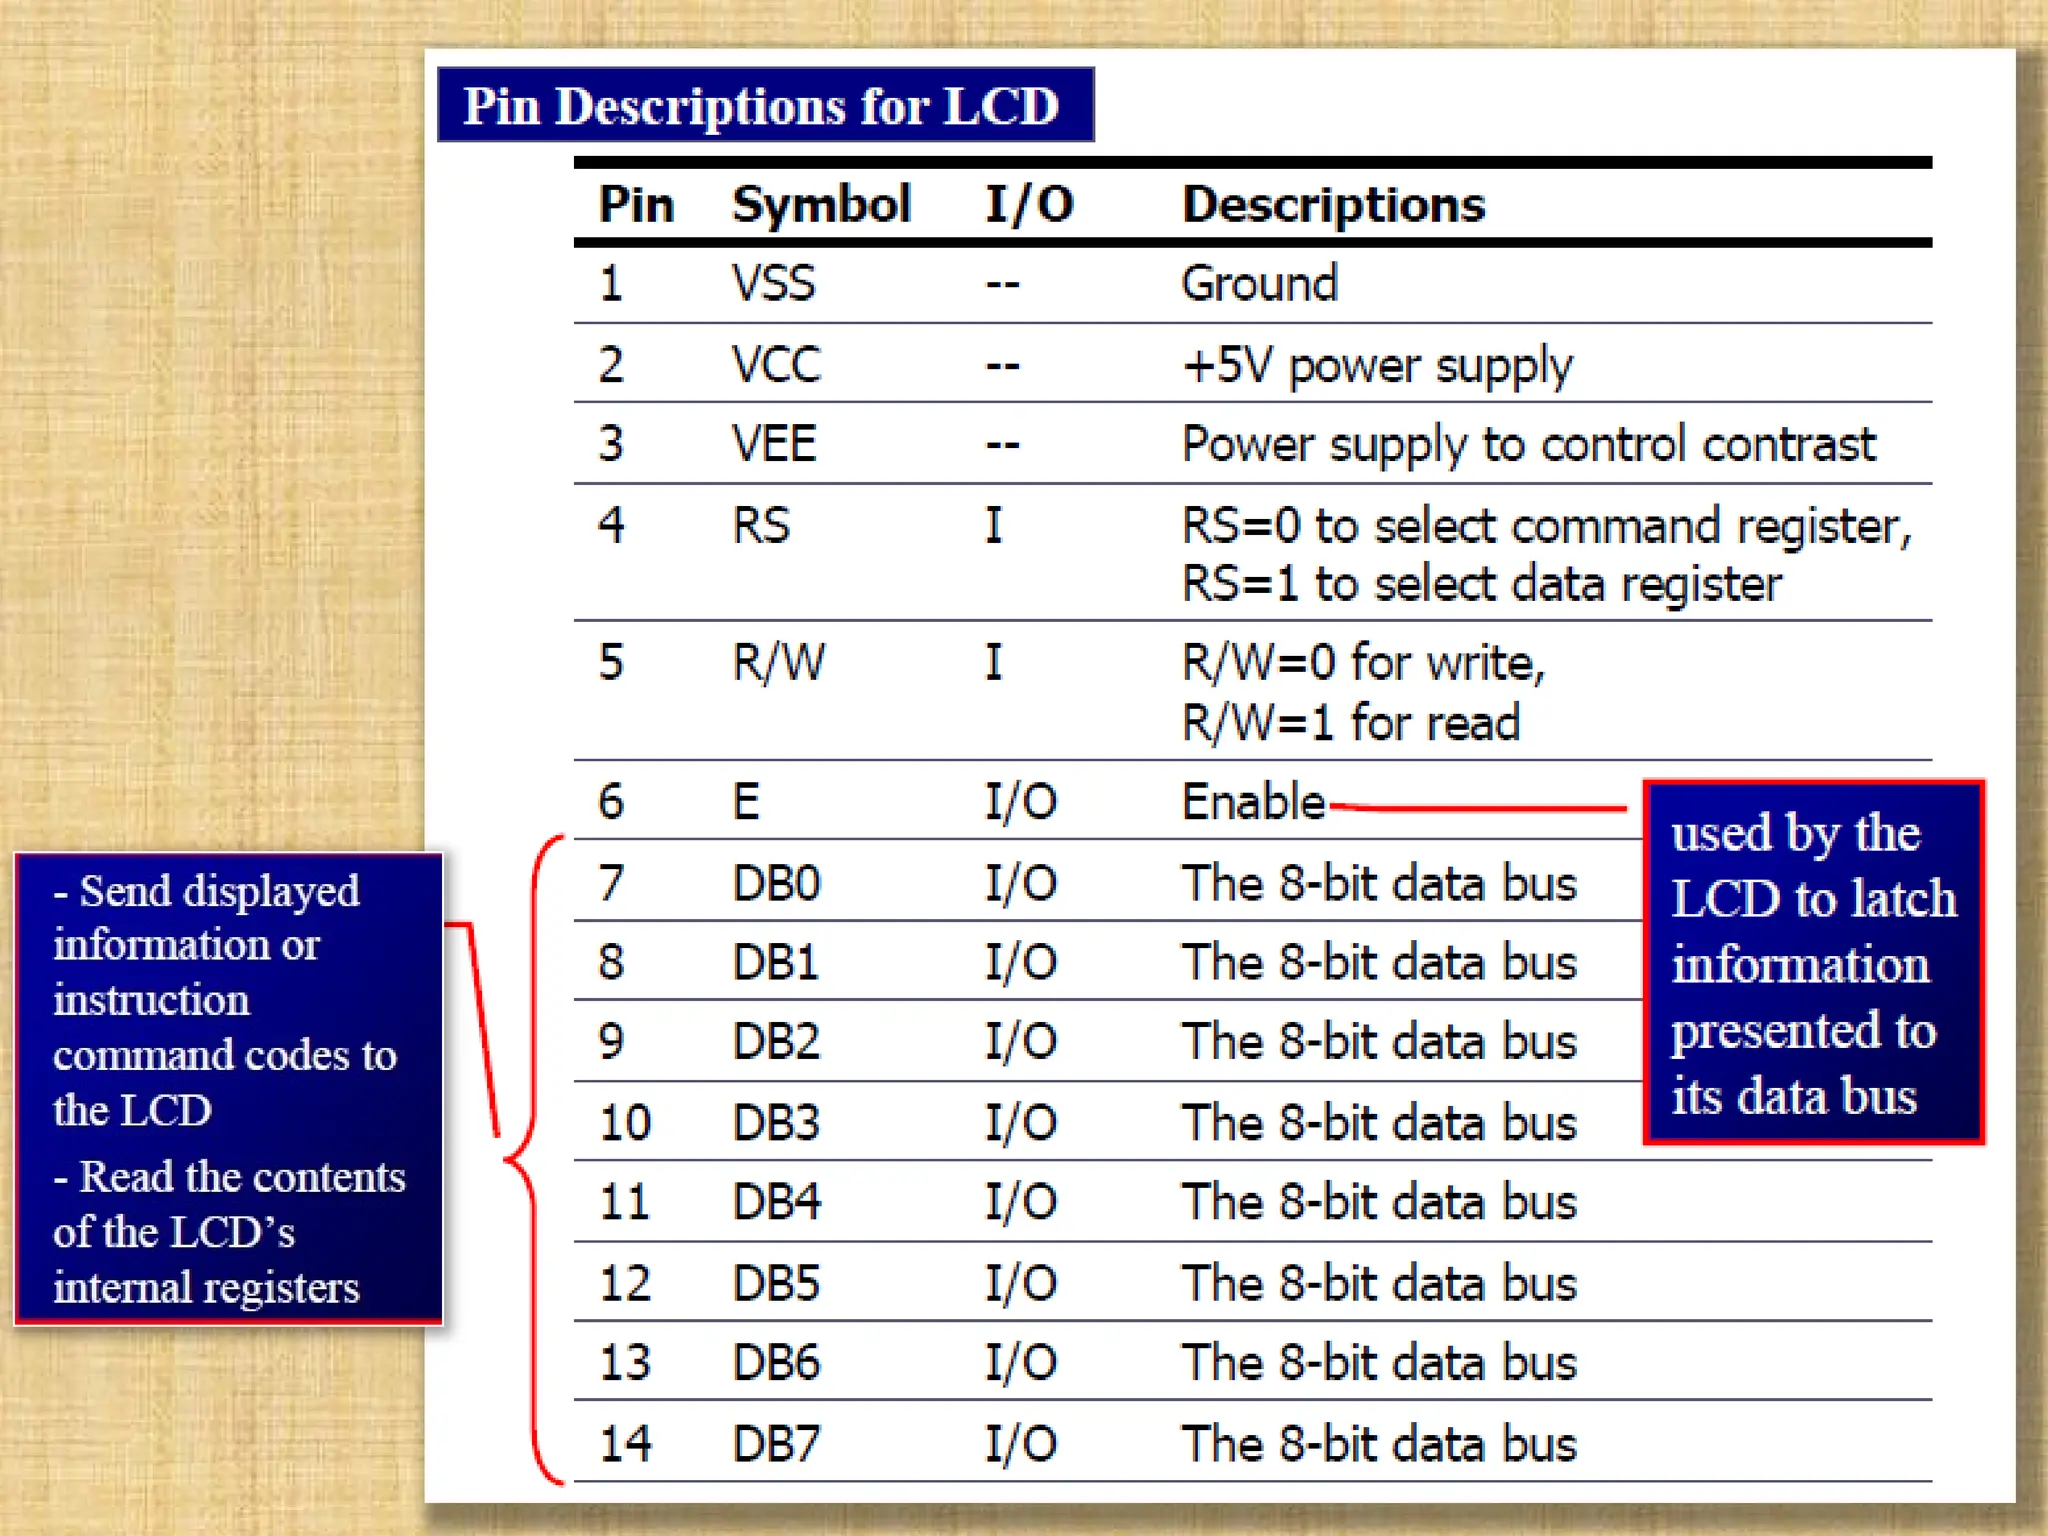Click 'The 8-bit data bus' in DB7 row

(x=1379, y=1443)
